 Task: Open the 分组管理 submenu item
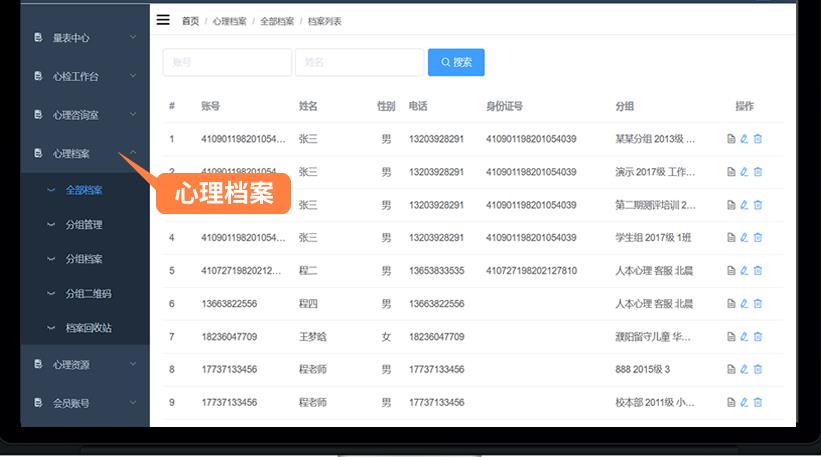(84, 225)
